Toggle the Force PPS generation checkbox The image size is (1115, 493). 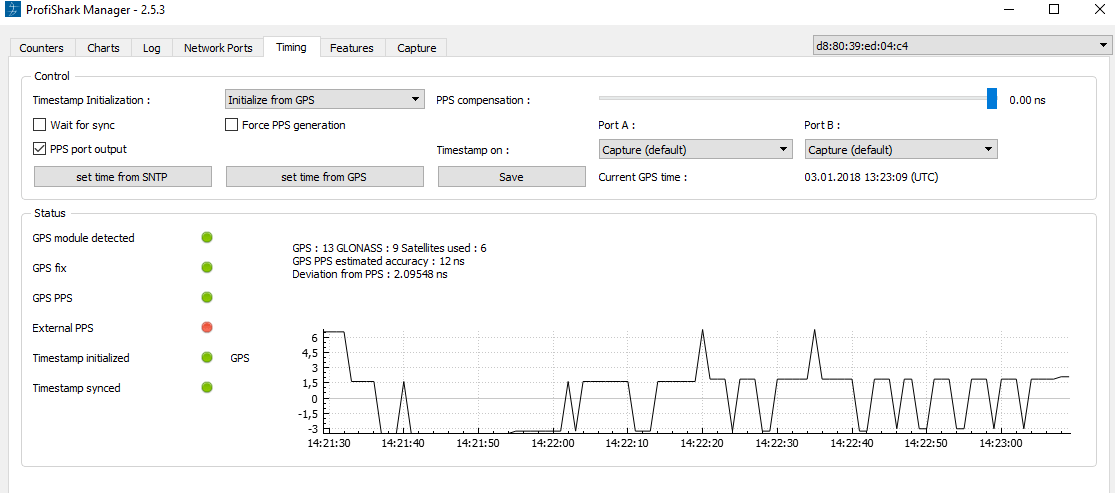point(232,126)
